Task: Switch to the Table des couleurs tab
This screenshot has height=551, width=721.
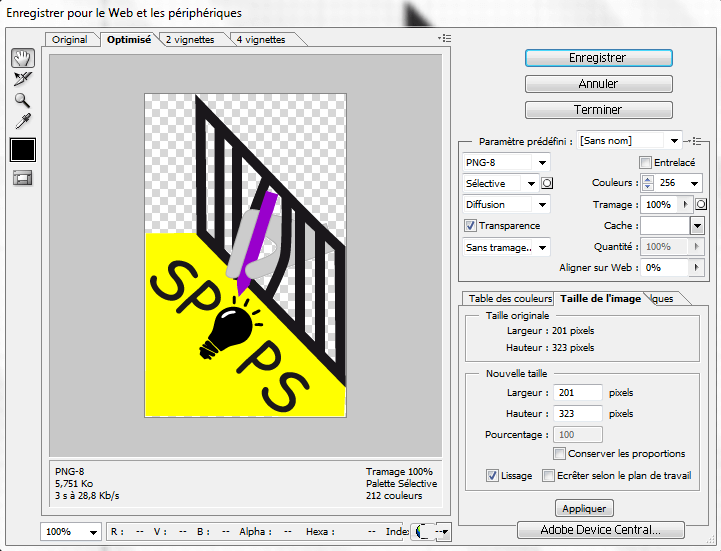Action: coord(510,298)
